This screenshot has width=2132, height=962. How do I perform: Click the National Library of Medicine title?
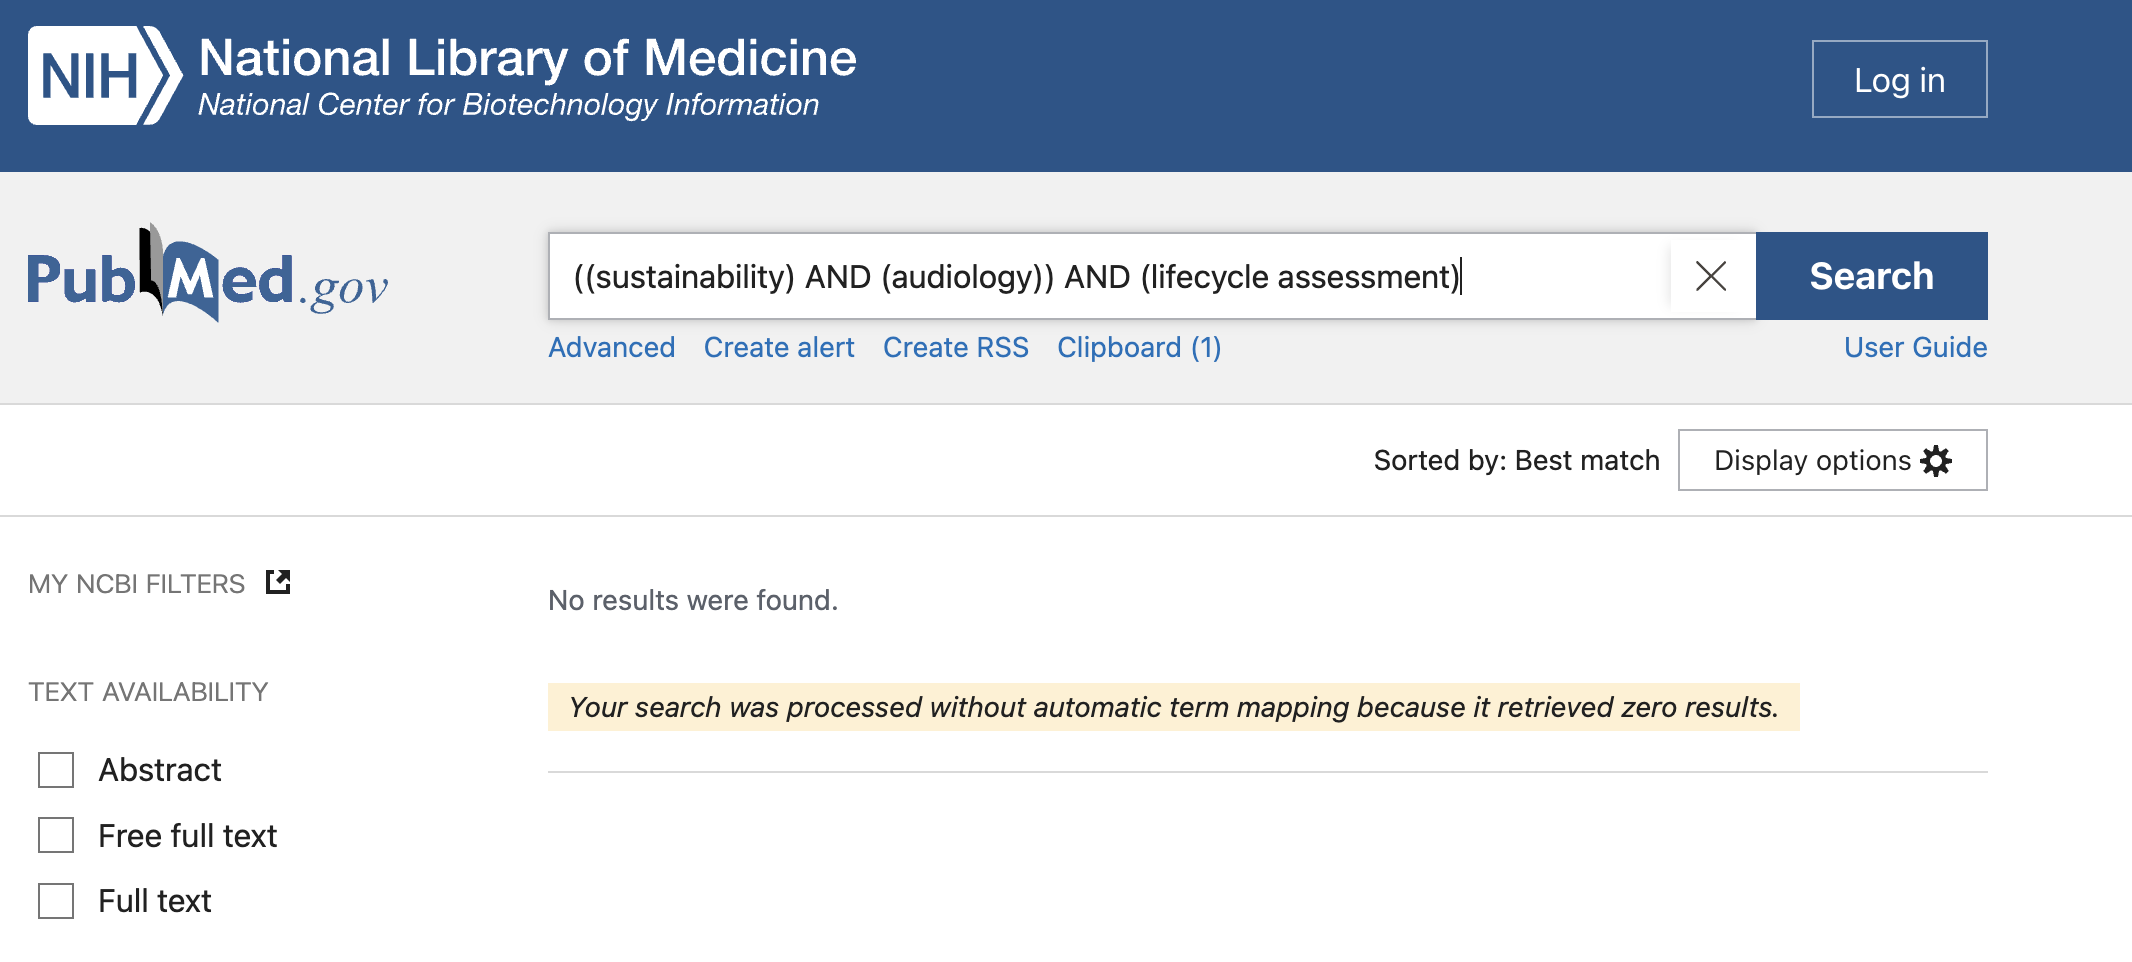tap(527, 58)
